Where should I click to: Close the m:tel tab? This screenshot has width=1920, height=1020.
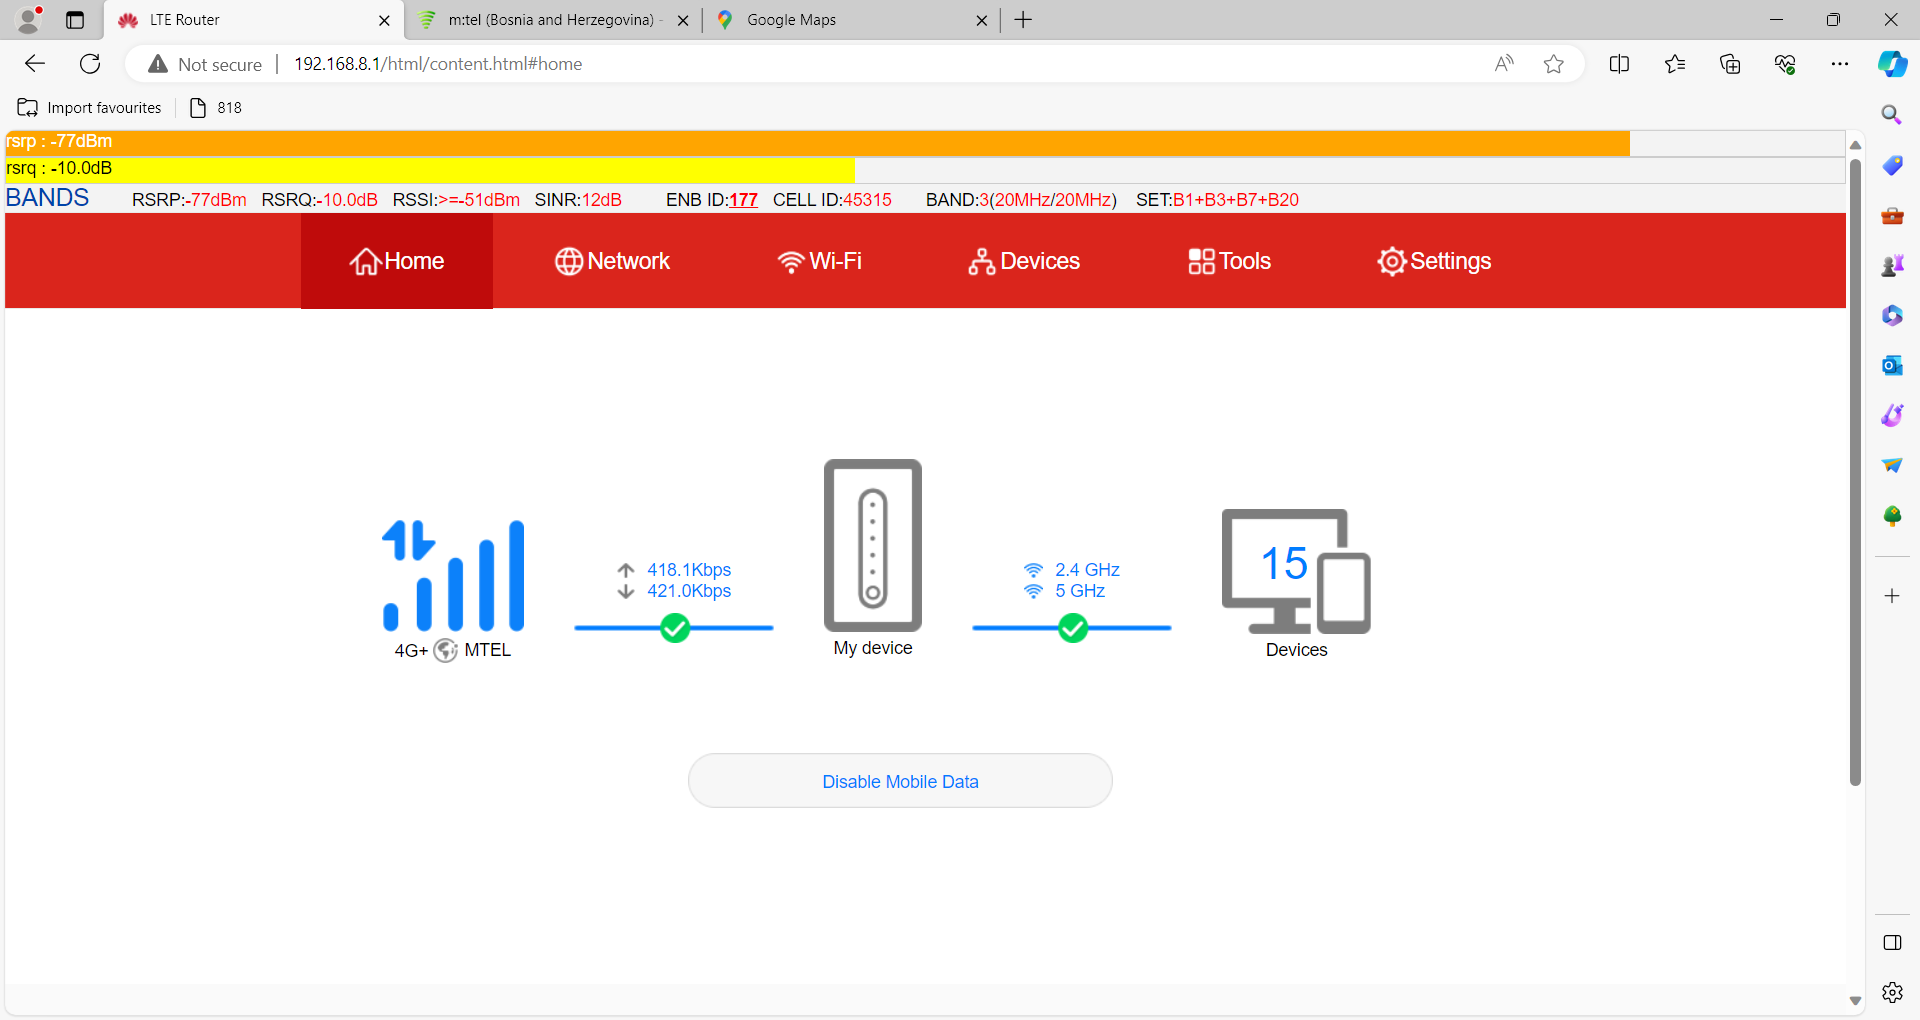click(683, 20)
